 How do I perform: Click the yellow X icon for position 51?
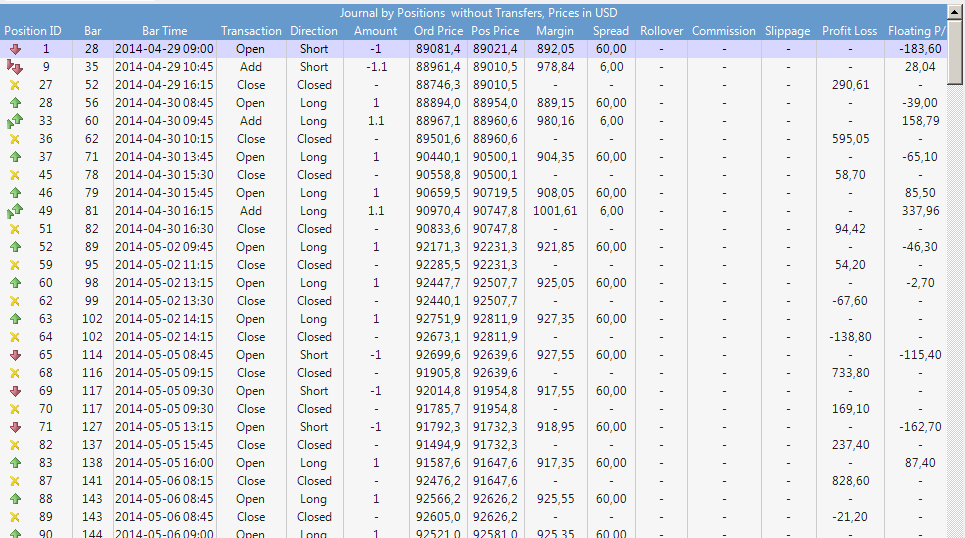[x=15, y=229]
